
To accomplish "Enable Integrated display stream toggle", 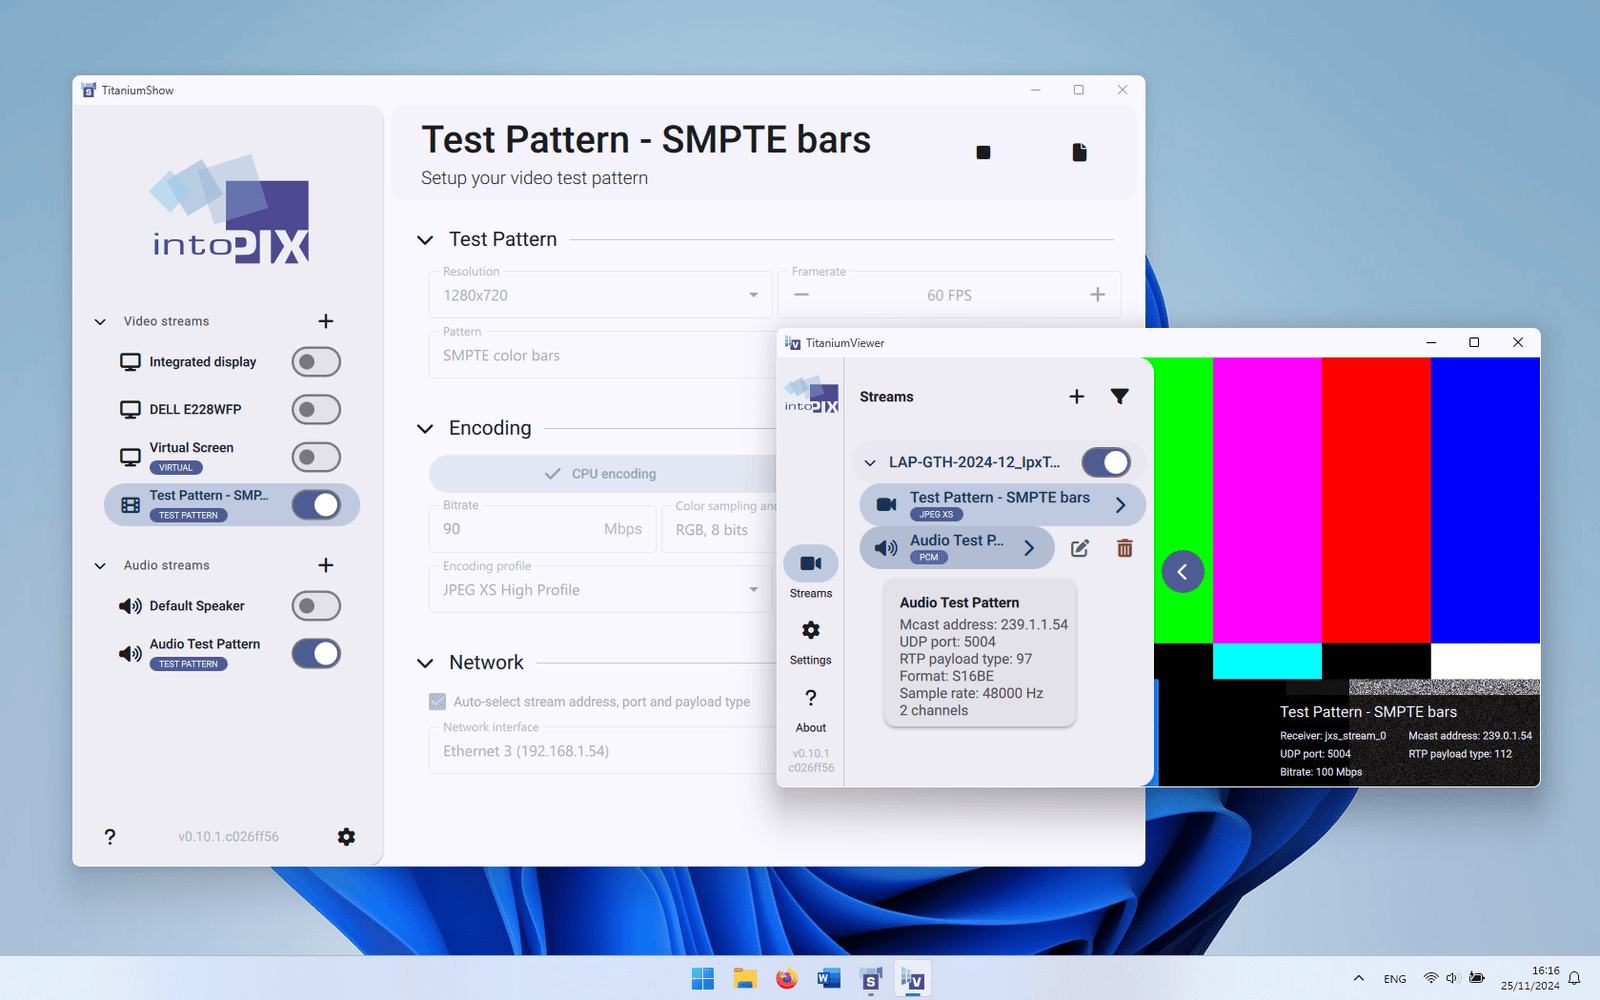I will (x=316, y=362).
